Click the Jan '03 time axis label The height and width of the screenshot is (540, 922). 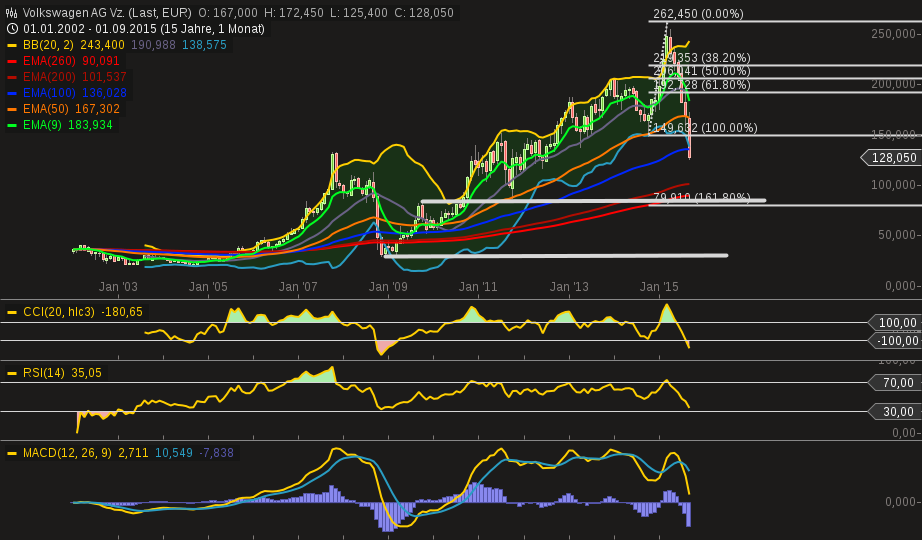(x=118, y=286)
